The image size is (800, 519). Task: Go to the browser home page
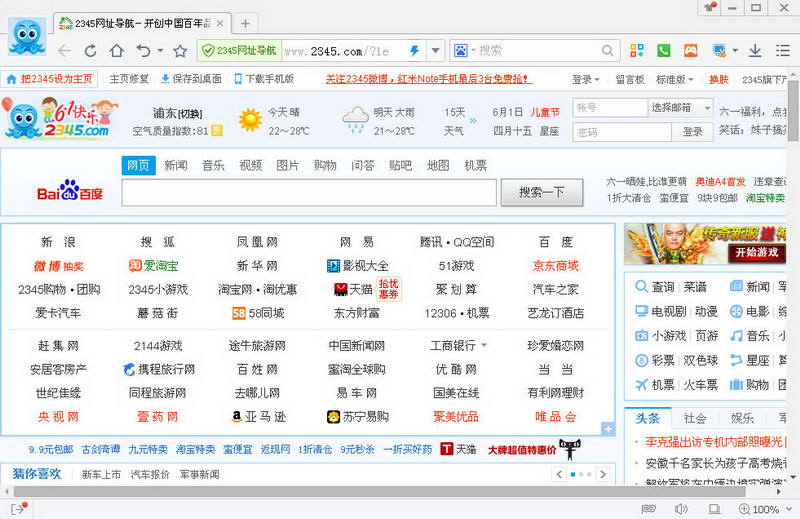(117, 51)
